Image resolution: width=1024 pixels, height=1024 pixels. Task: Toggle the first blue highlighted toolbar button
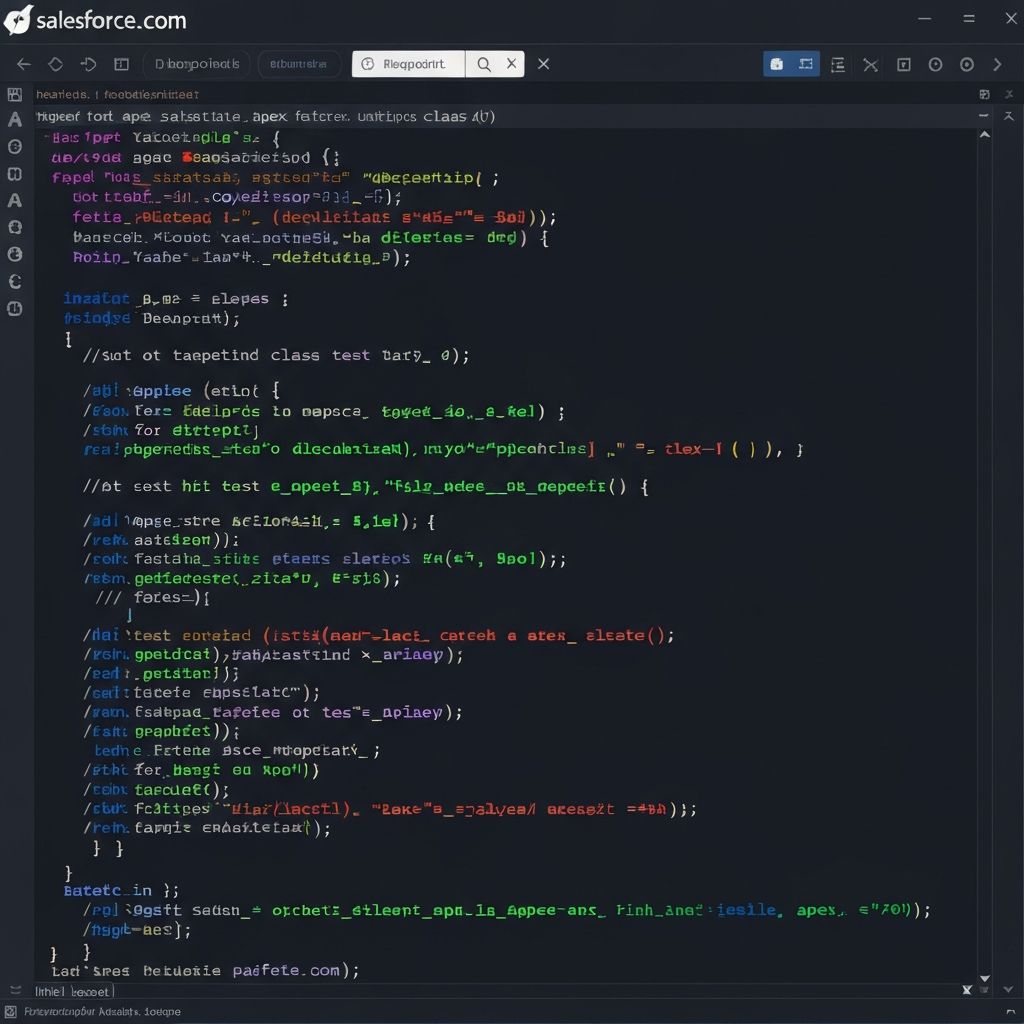tap(777, 64)
